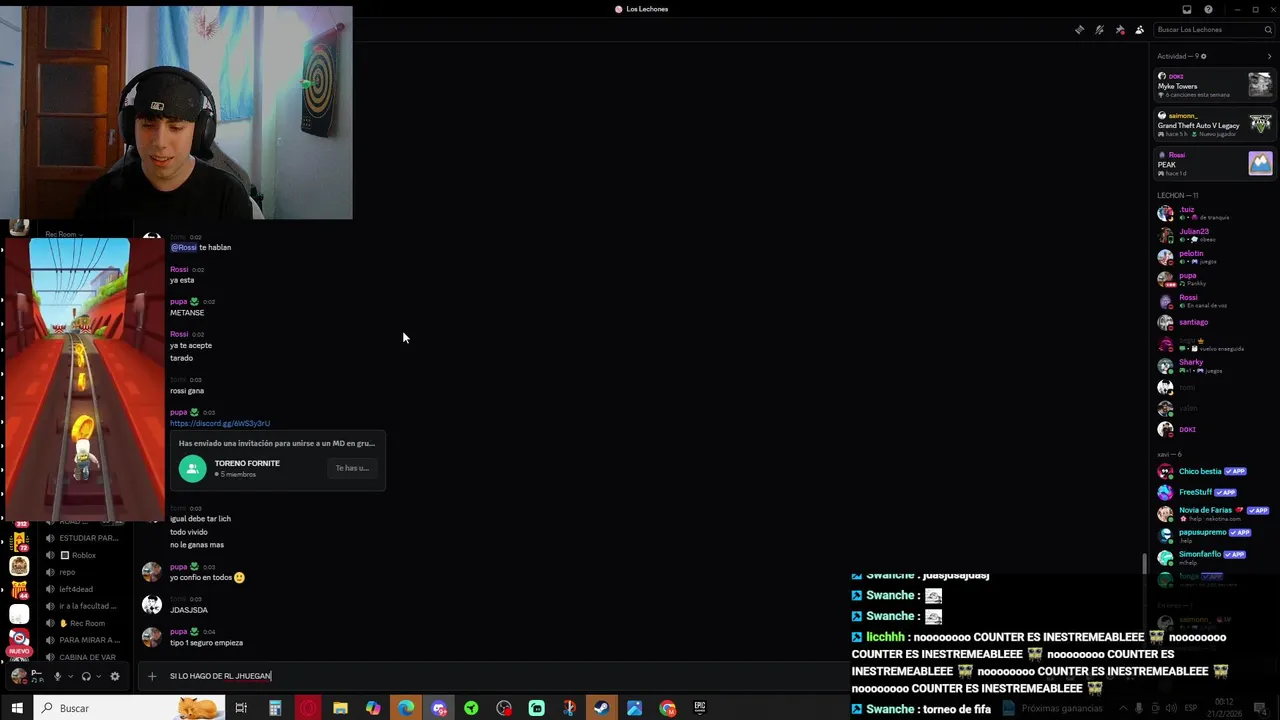Open Google Chrome from the taskbar
The image size is (1280, 720).
point(667,708)
